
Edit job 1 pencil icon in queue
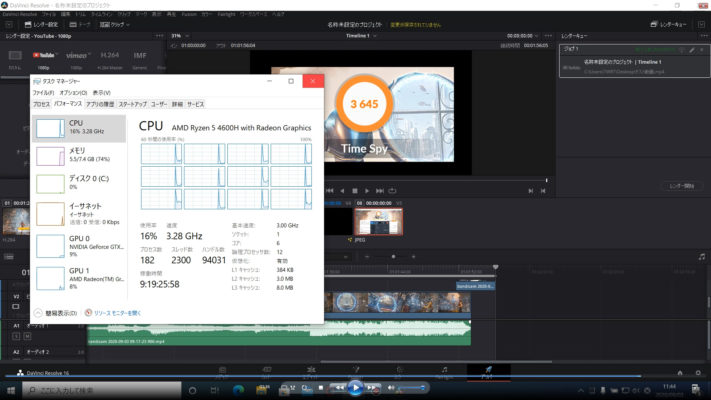tap(692, 49)
